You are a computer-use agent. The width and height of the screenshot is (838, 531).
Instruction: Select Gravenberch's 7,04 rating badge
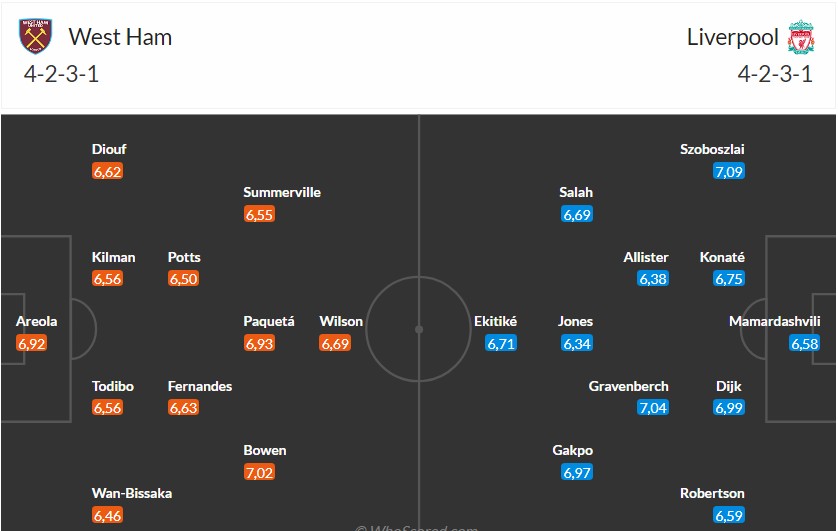[x=653, y=407]
